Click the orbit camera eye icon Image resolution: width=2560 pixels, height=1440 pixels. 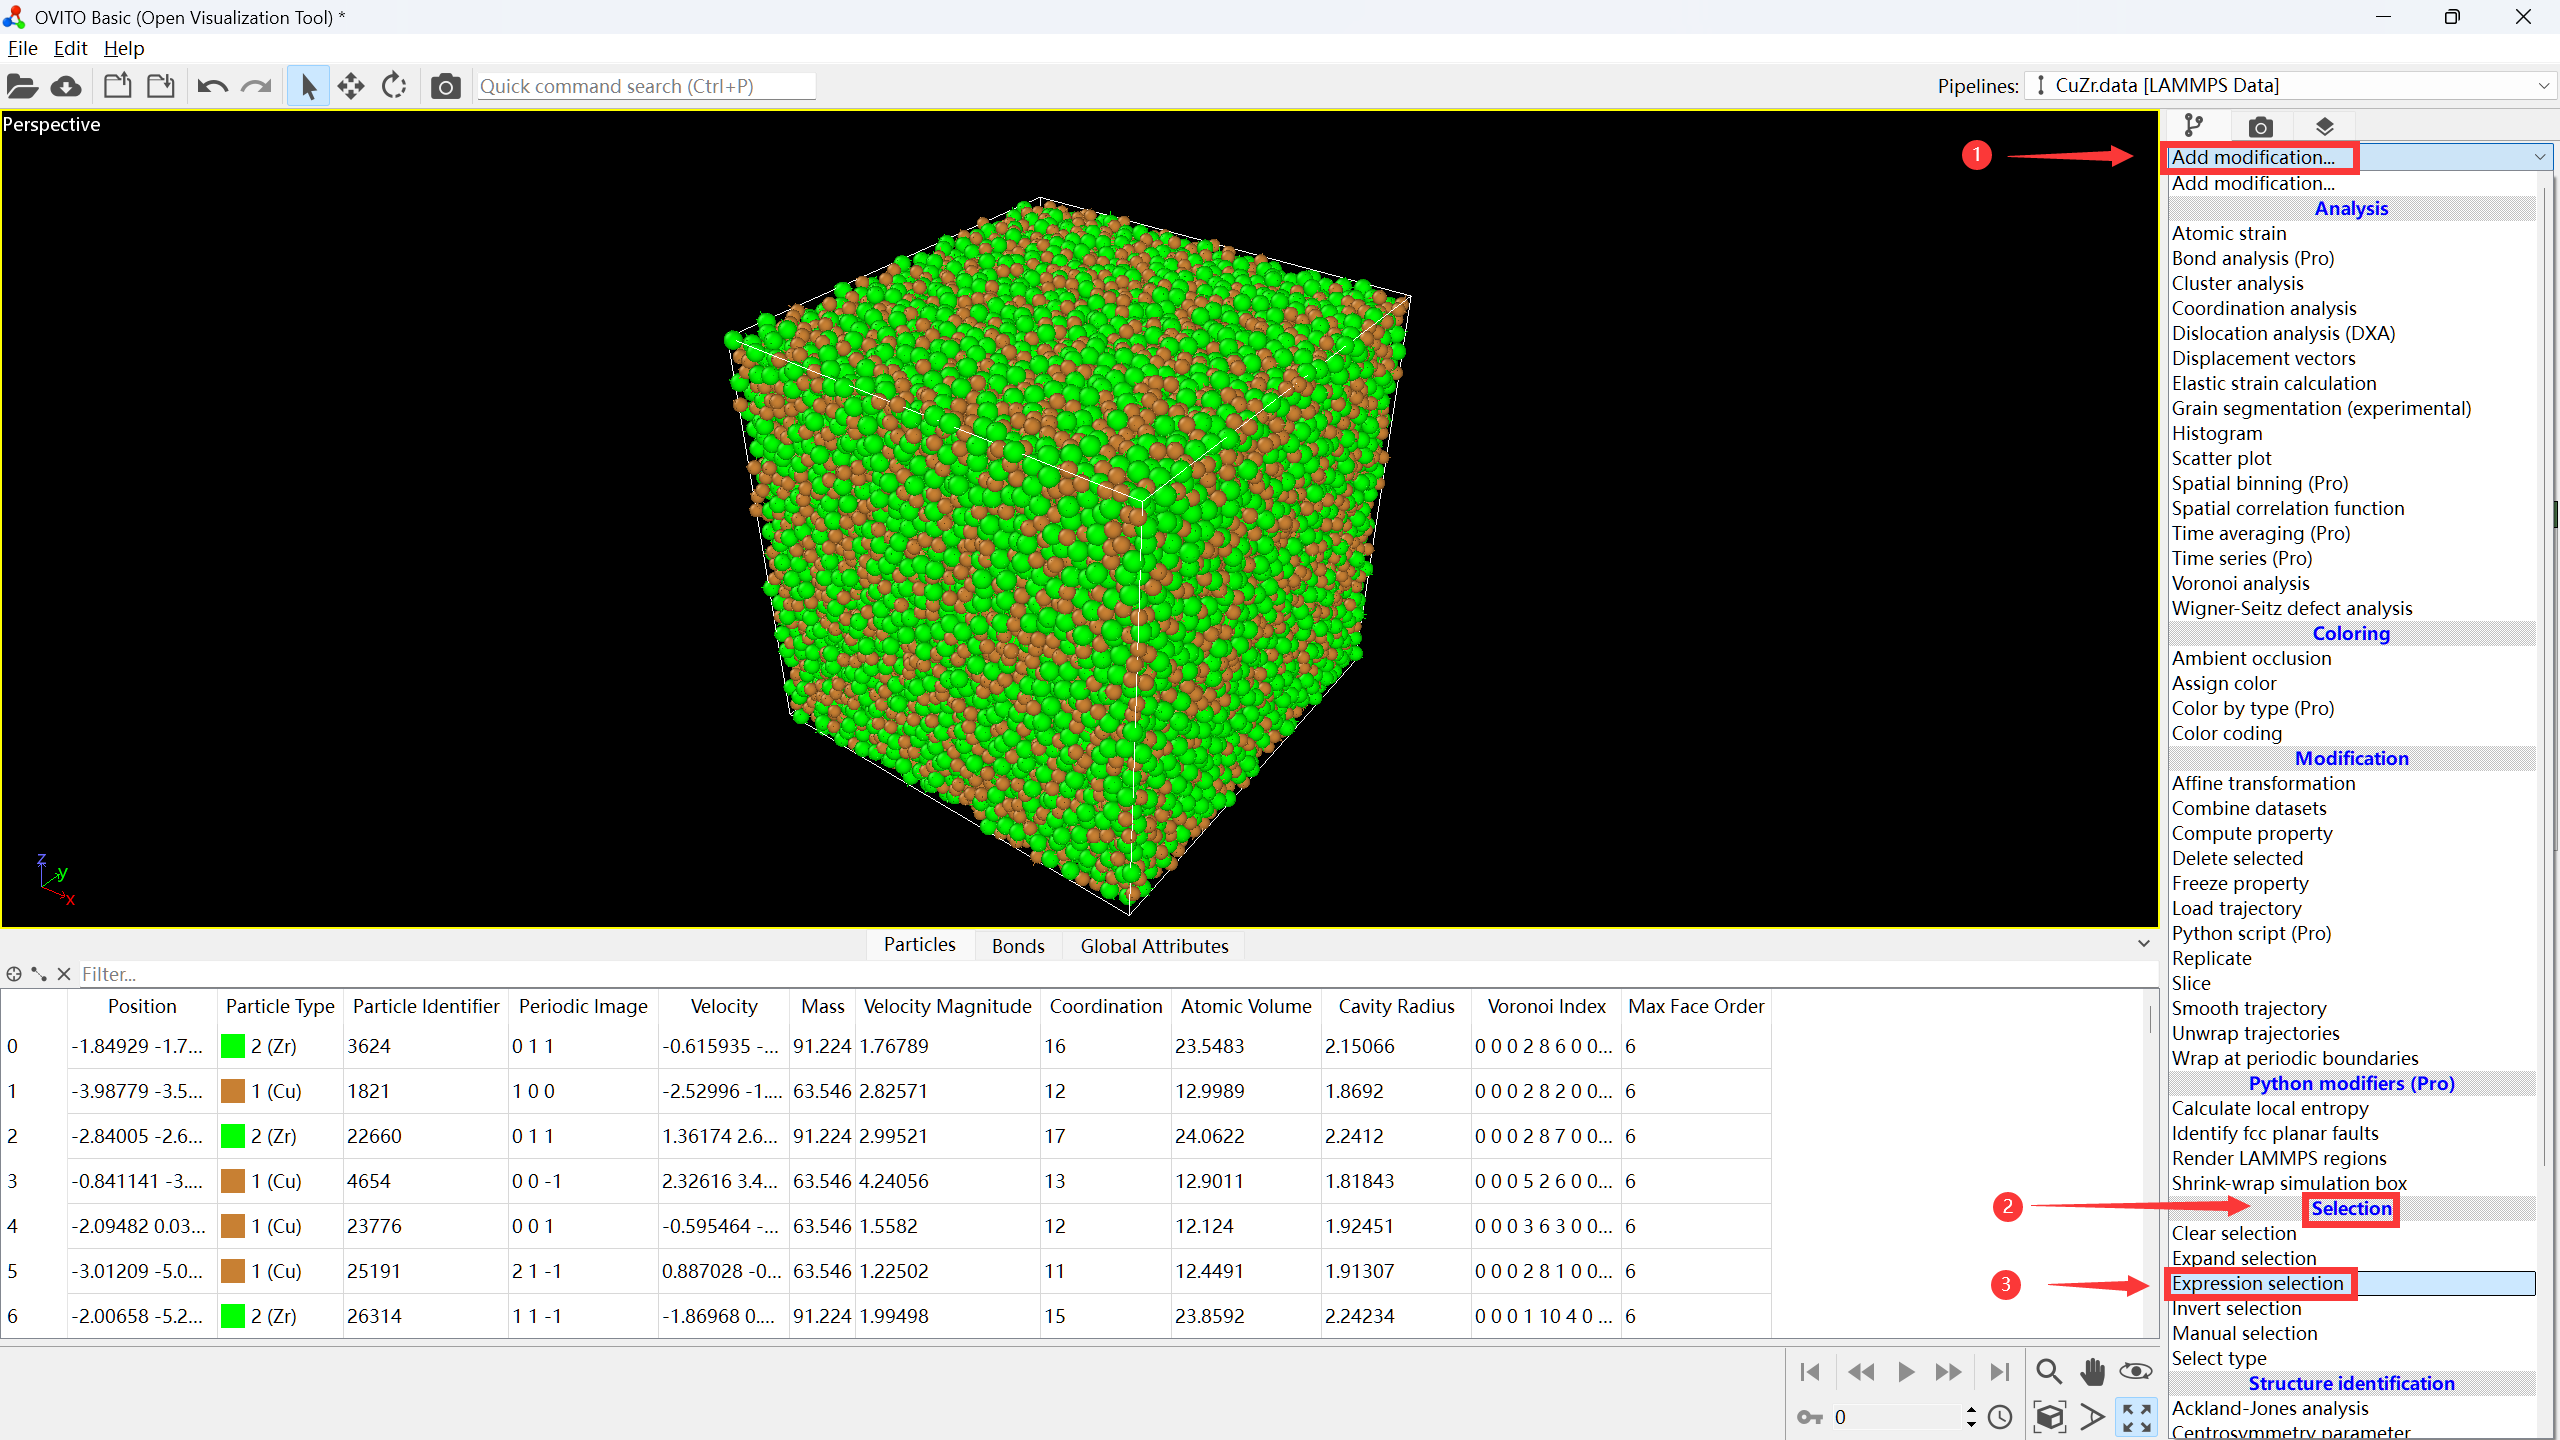tap(2136, 1371)
